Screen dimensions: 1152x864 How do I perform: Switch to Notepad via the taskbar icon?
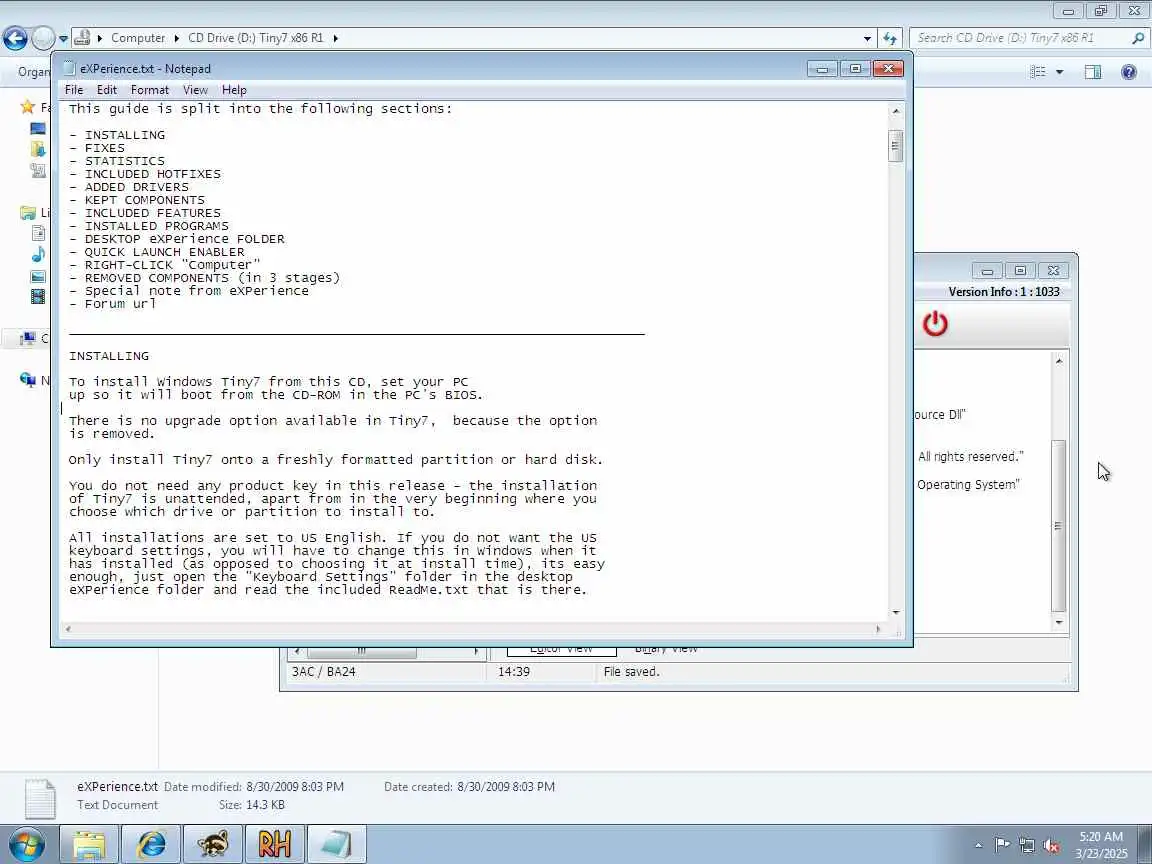[336, 844]
